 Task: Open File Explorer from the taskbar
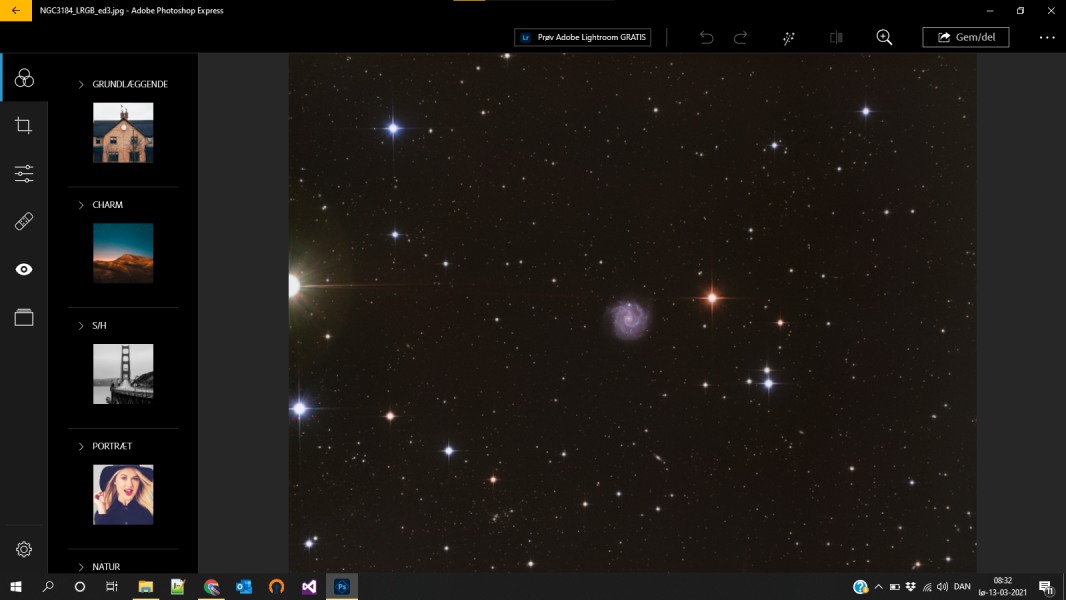pos(145,586)
